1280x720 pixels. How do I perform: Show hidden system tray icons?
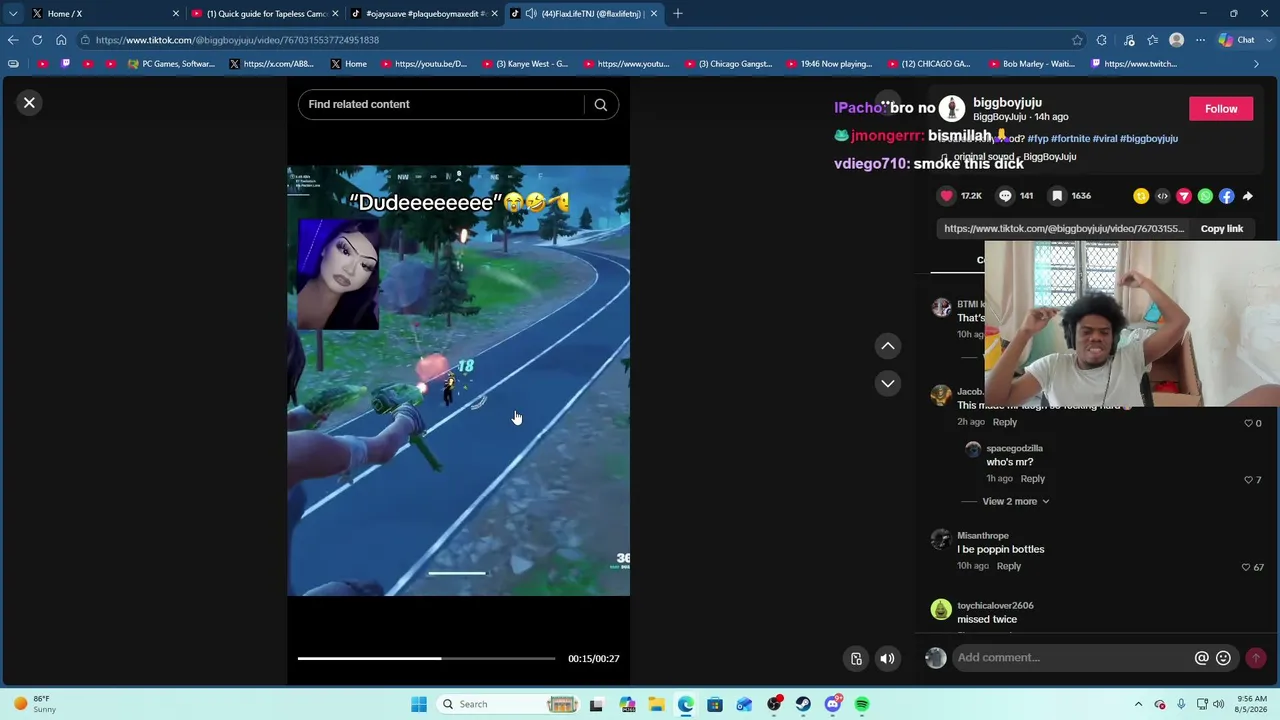coord(1138,704)
